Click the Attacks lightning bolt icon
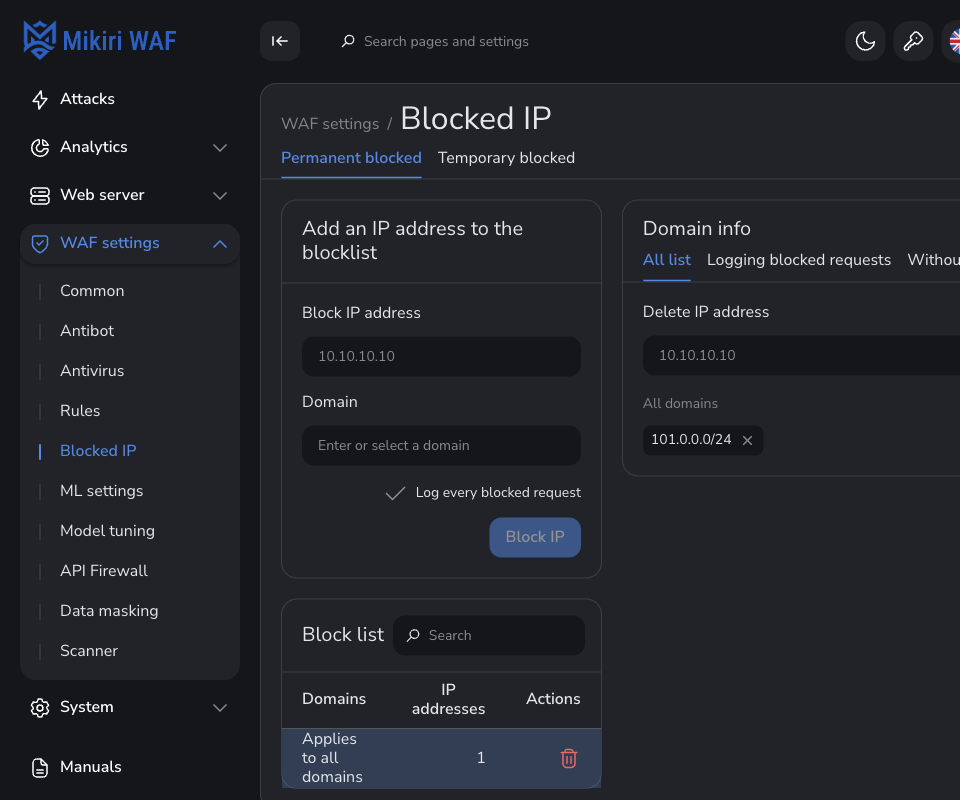Screen dimensions: 960x800 click(x=40, y=99)
